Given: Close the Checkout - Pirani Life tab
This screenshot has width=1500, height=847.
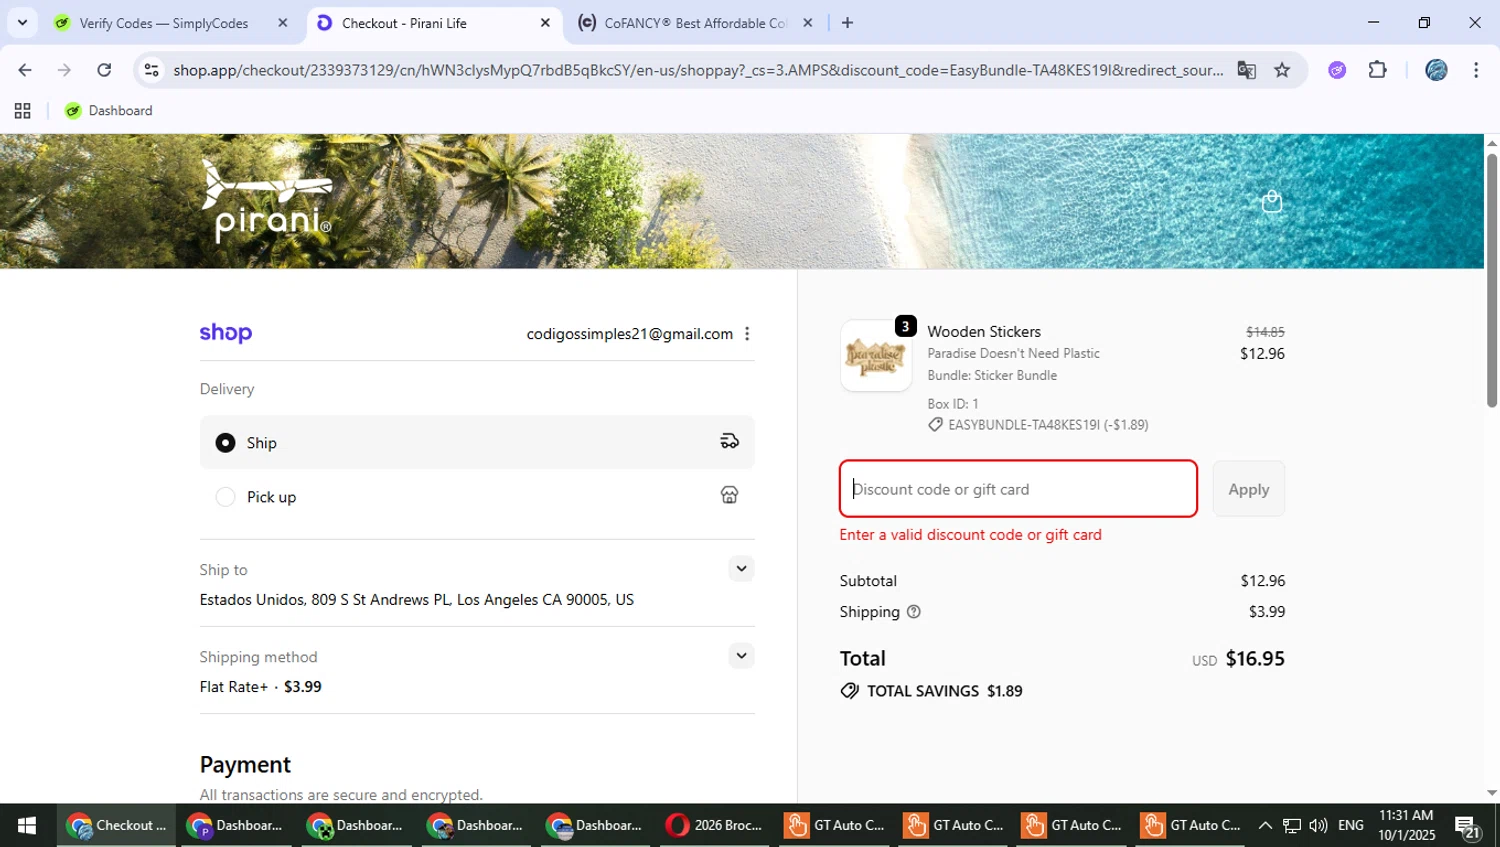Looking at the screenshot, I should point(545,23).
